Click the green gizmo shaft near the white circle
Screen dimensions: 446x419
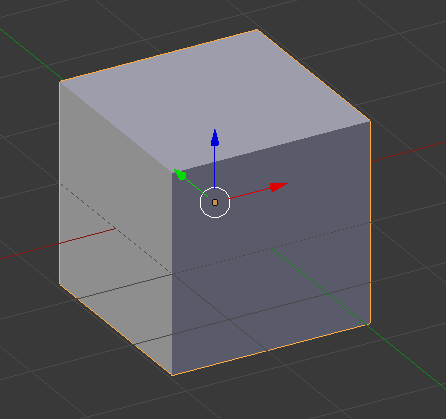coord(197,188)
